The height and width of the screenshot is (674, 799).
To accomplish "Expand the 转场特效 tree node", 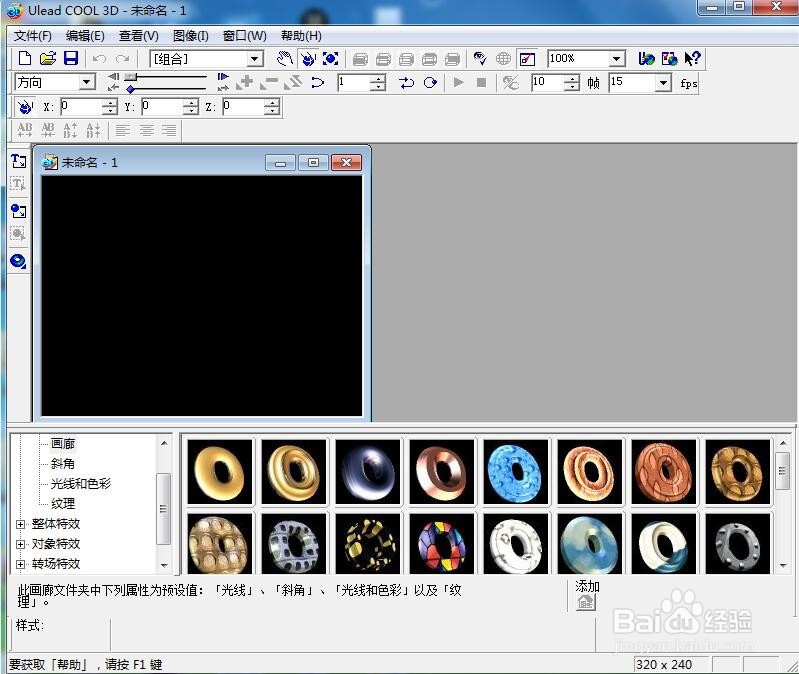I will [x=20, y=564].
